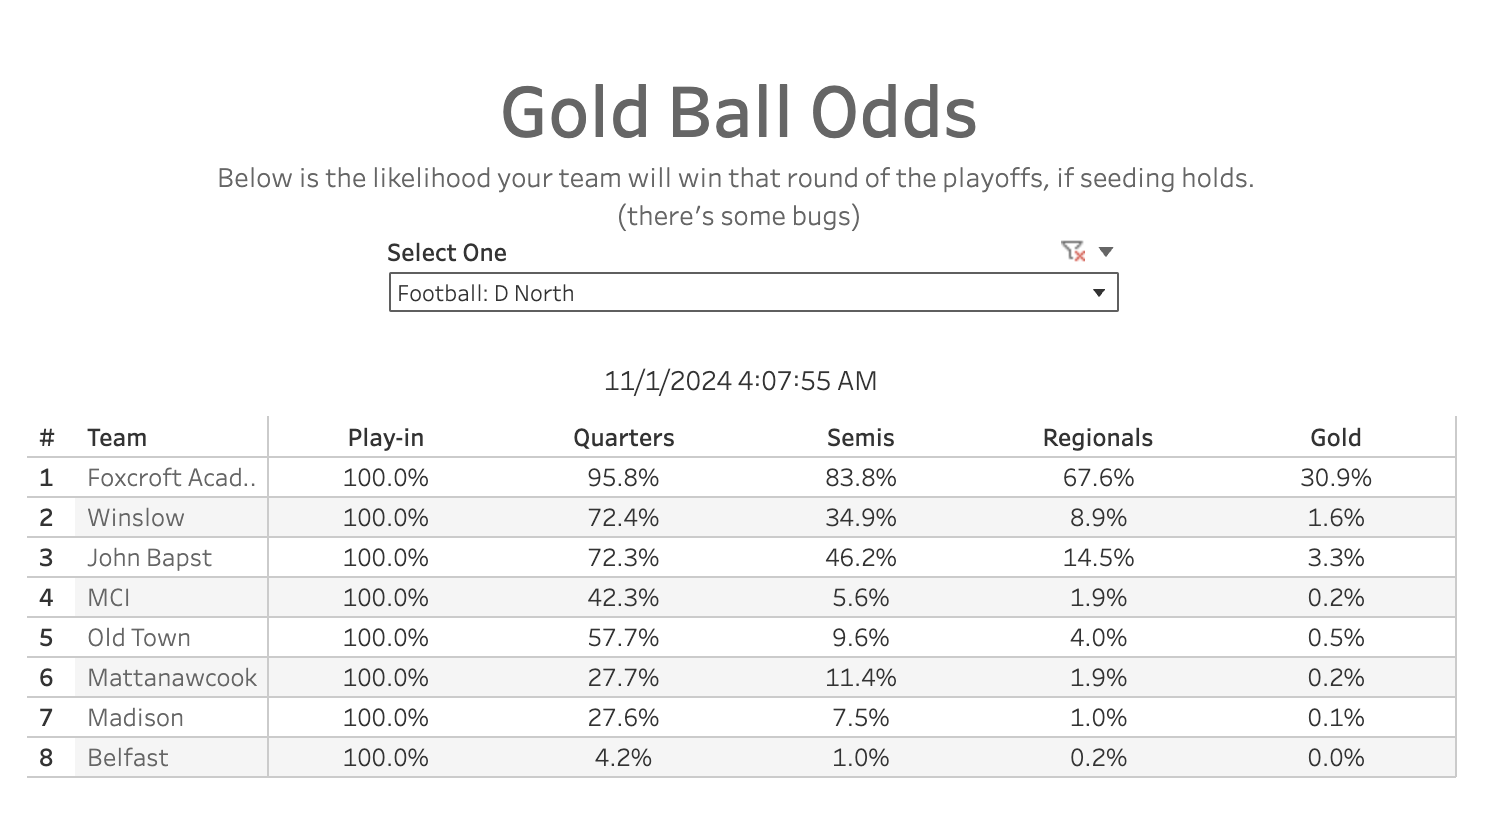This screenshot has height=816, width=1498.
Task: Select the Mattanawcook team name
Action: pos(172,678)
